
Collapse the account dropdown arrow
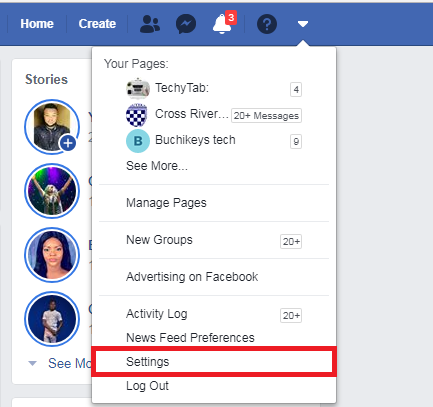(x=303, y=24)
